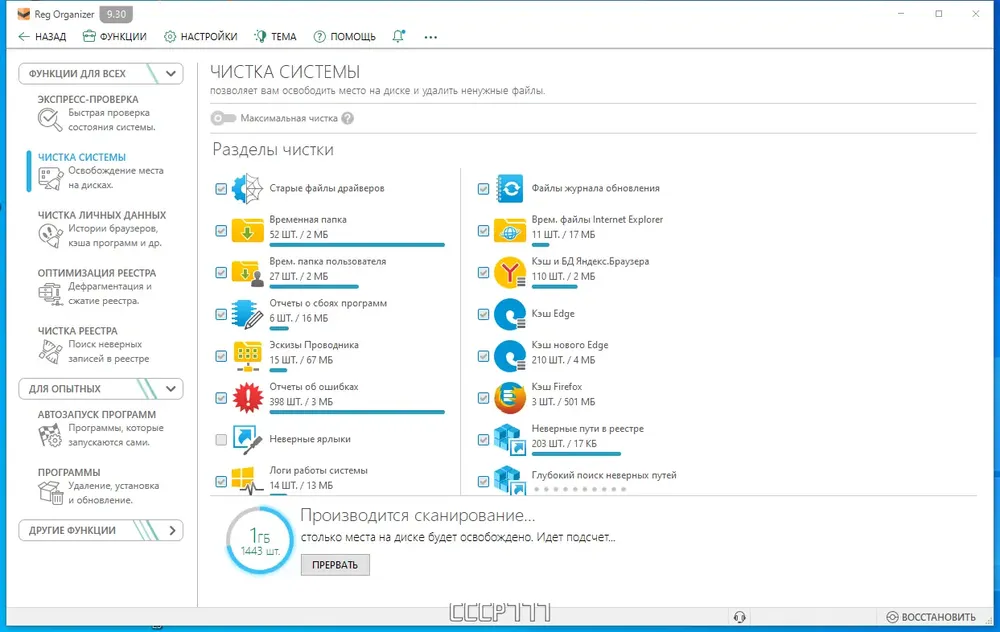Click the Временная папка folder icon

point(247,230)
